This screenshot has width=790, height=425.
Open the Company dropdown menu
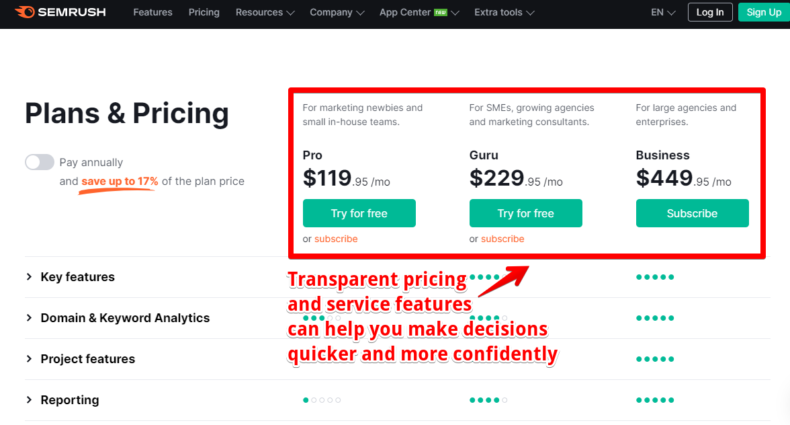point(337,13)
